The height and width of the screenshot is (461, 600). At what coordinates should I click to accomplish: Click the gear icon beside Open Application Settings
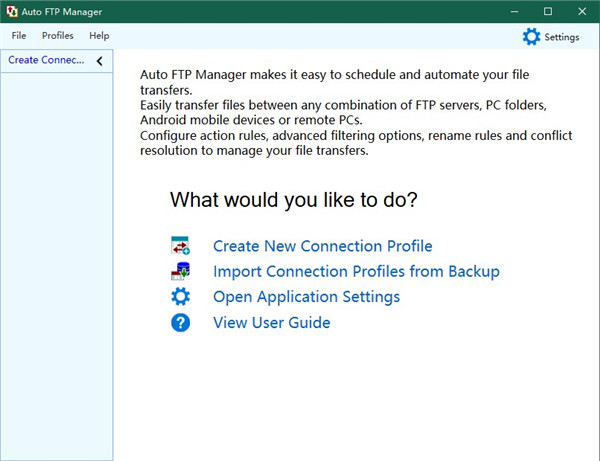(x=180, y=297)
